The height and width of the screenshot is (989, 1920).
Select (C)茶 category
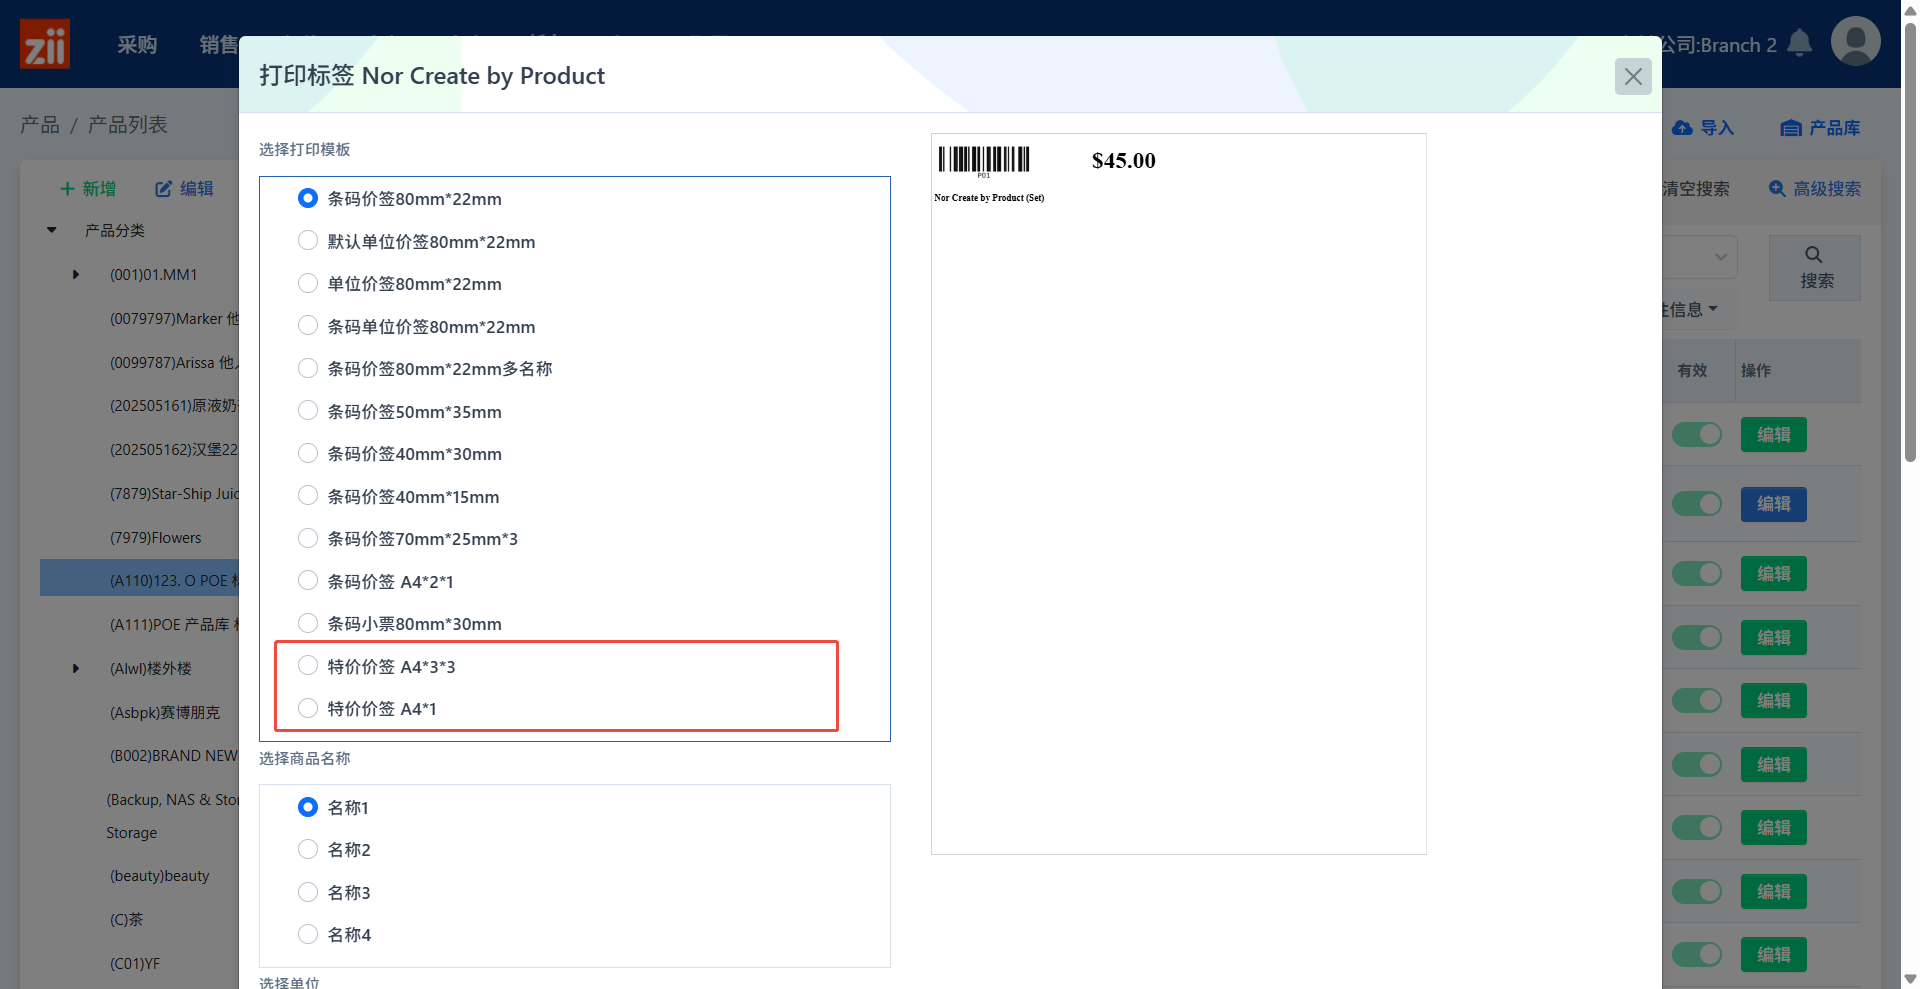pos(127,920)
